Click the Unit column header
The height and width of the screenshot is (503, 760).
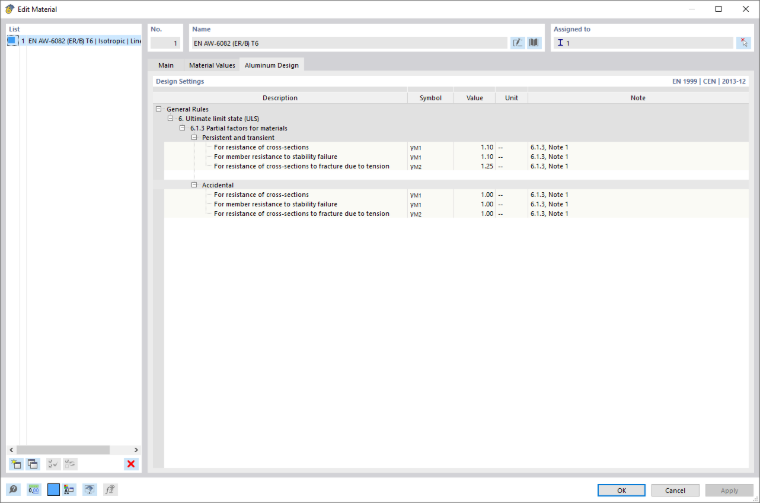tap(511, 97)
